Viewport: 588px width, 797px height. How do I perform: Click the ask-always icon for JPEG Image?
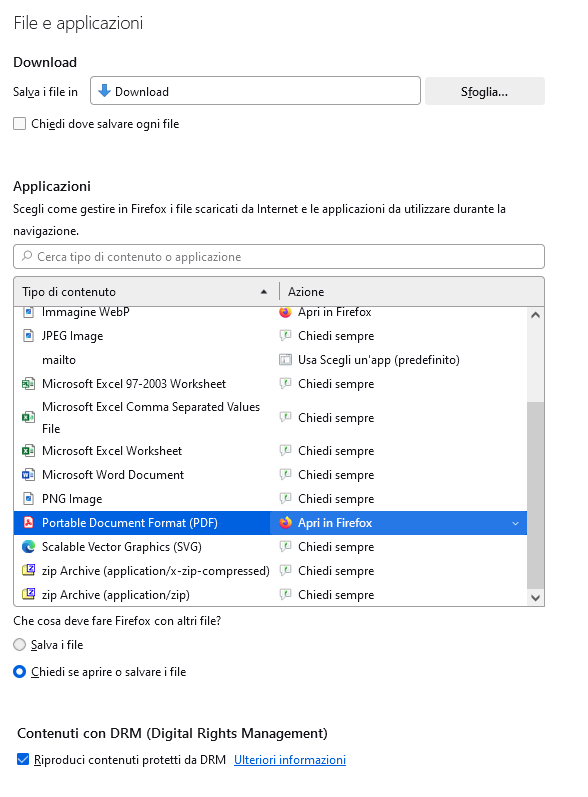pos(286,335)
